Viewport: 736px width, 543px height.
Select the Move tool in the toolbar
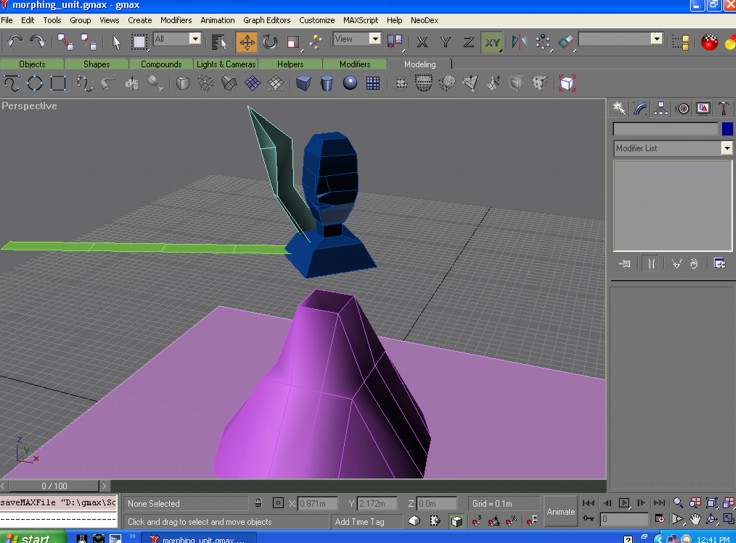246,42
